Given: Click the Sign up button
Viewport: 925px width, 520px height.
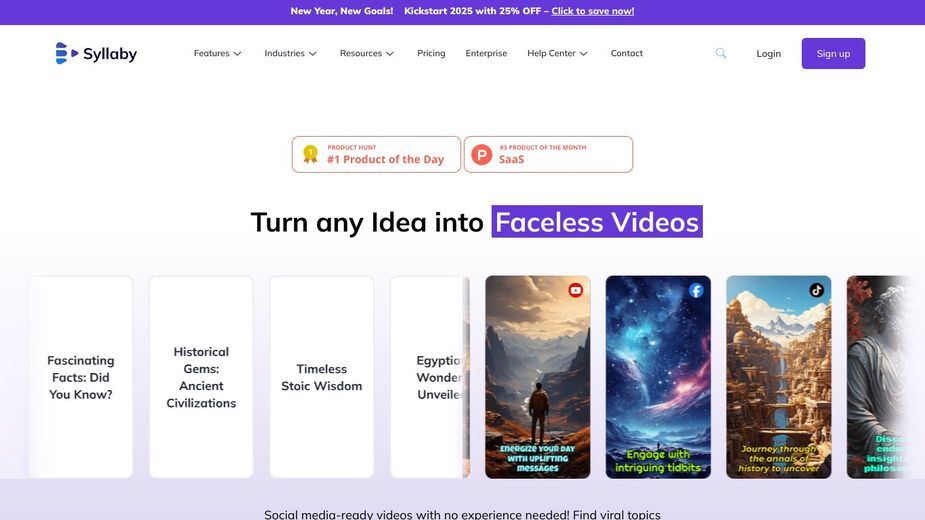Looking at the screenshot, I should 833,53.
